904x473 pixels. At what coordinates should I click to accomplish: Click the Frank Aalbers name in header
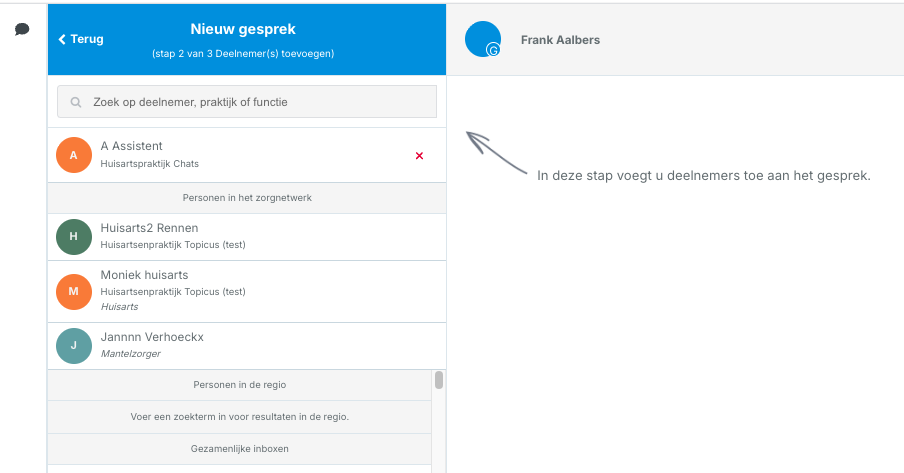[560, 40]
